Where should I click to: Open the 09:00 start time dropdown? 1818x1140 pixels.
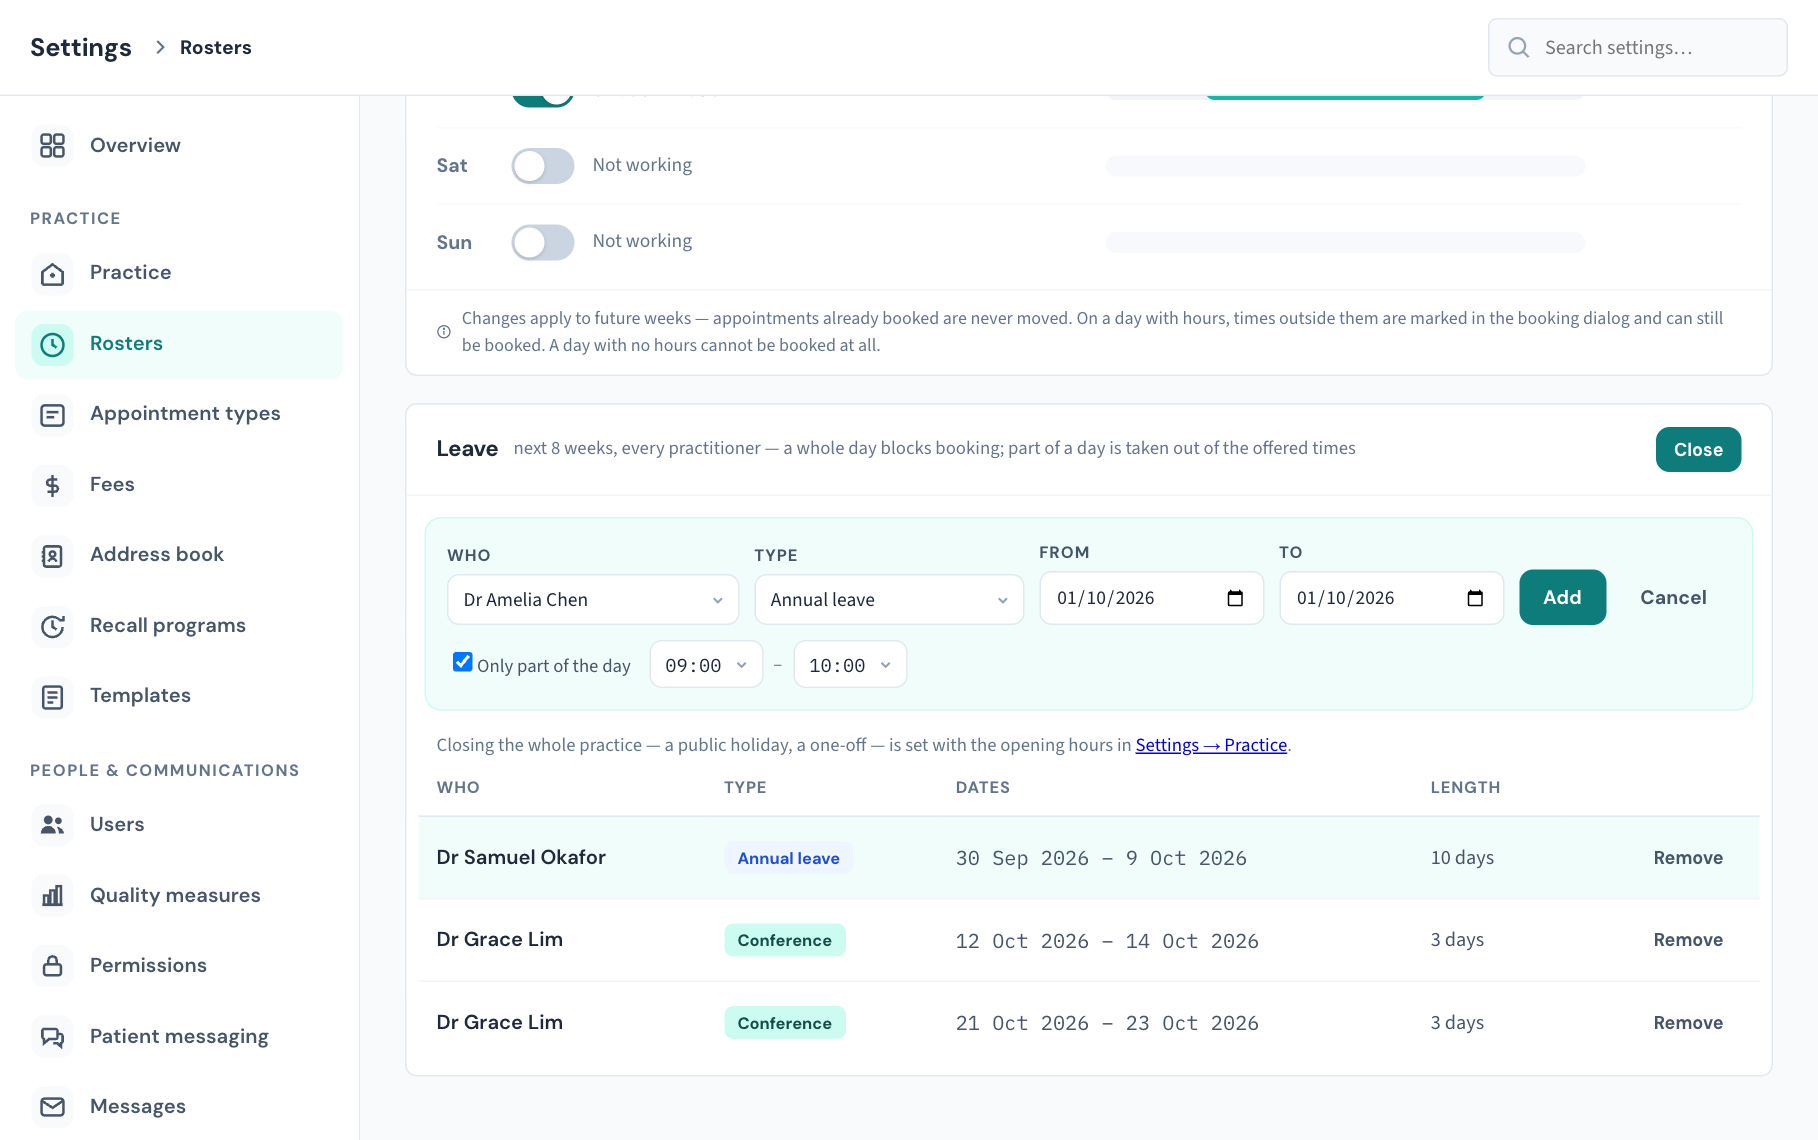coord(706,665)
